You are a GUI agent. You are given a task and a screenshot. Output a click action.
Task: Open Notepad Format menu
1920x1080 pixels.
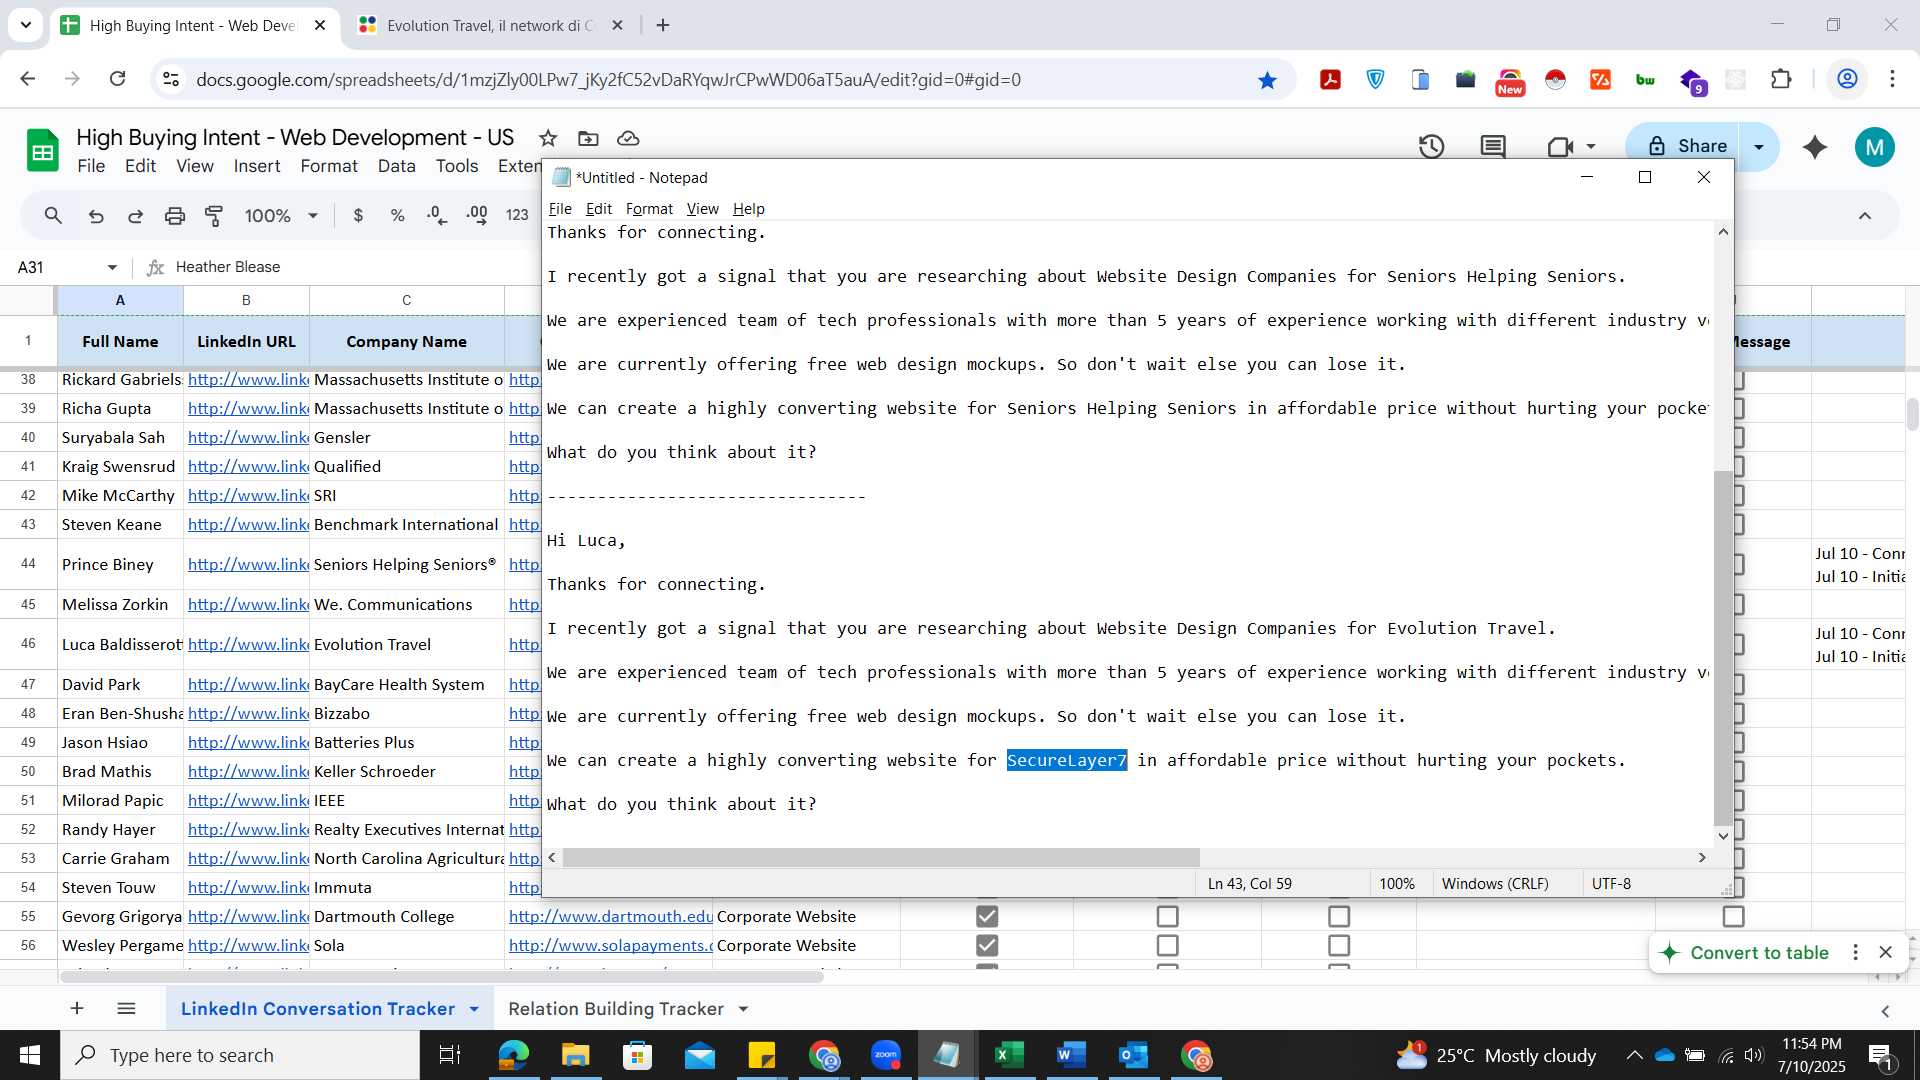click(649, 209)
